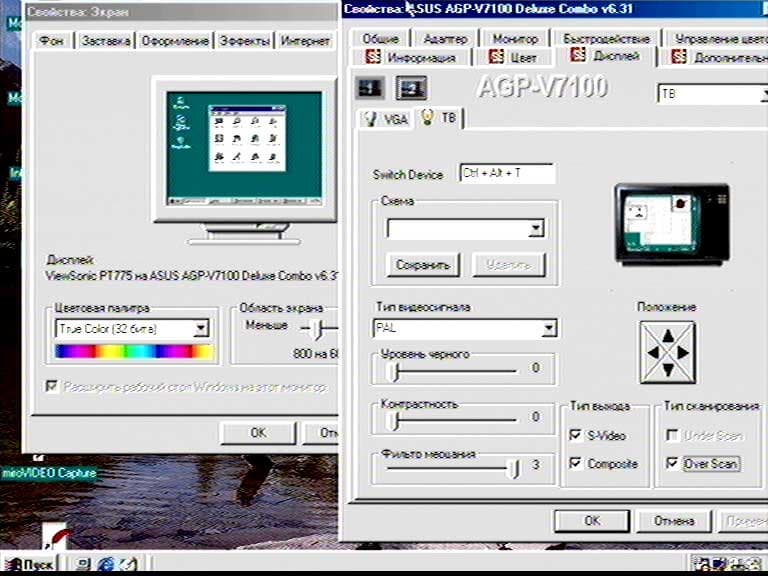768x576 pixels.
Task: Click the TV preview thumbnail image
Action: point(672,224)
